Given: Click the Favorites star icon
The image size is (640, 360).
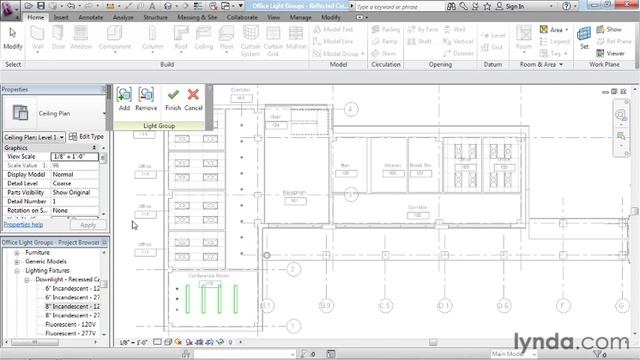Looking at the screenshot, I should coord(487,6).
